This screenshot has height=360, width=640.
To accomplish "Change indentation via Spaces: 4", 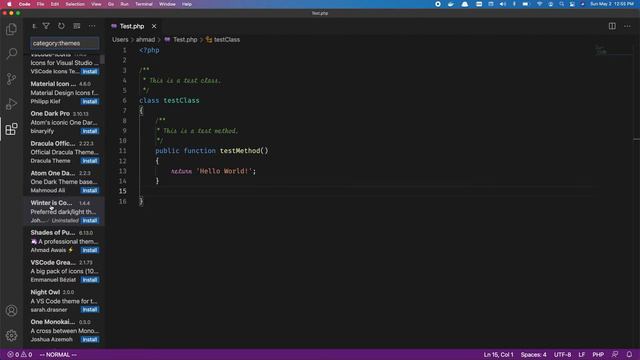I will click(533, 355).
